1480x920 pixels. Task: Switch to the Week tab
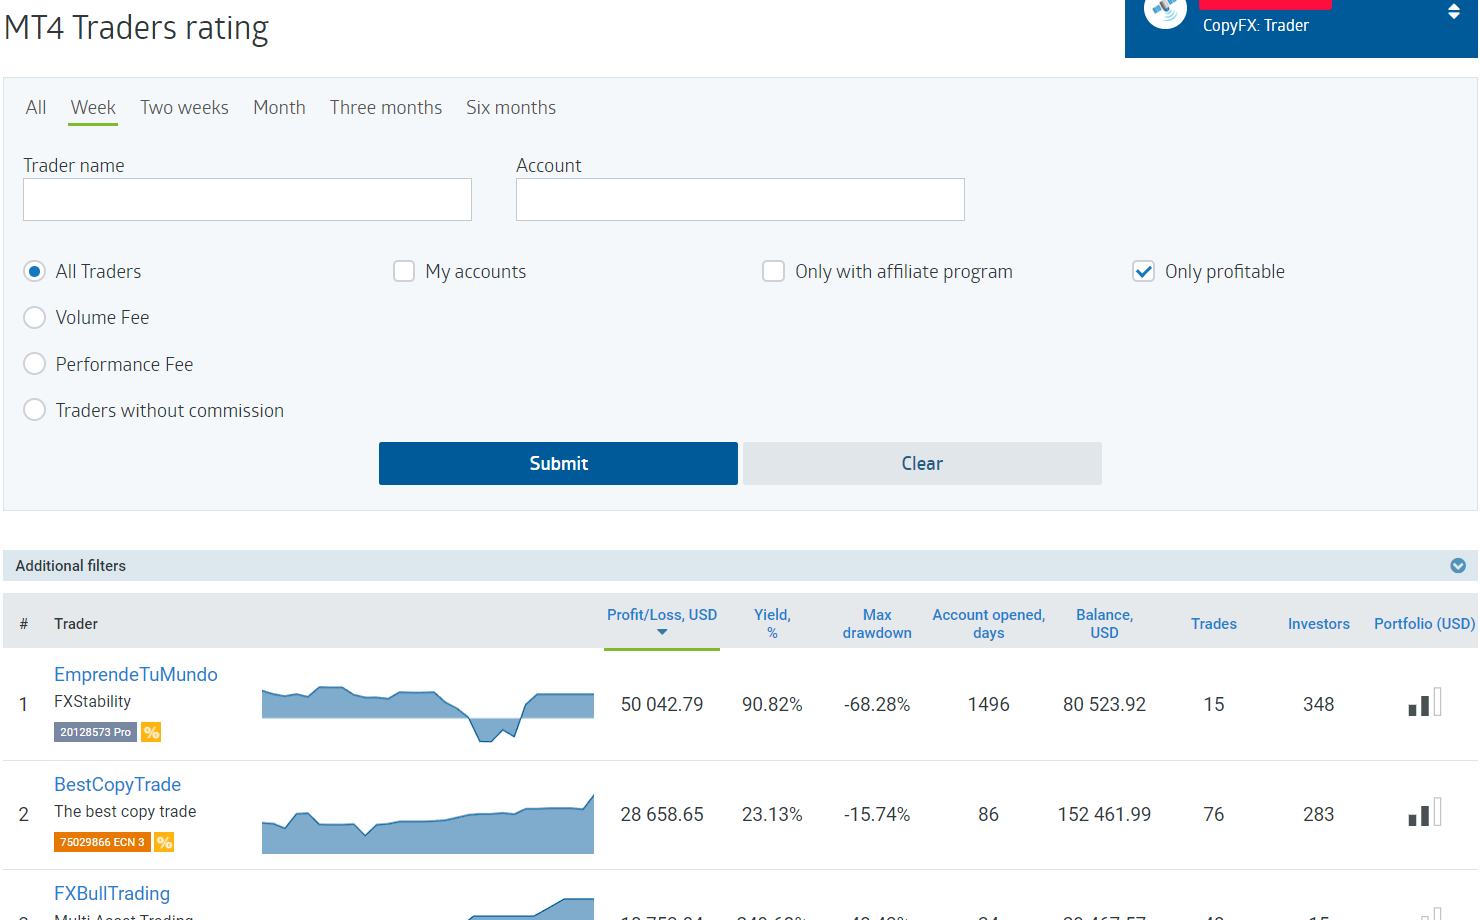point(93,107)
